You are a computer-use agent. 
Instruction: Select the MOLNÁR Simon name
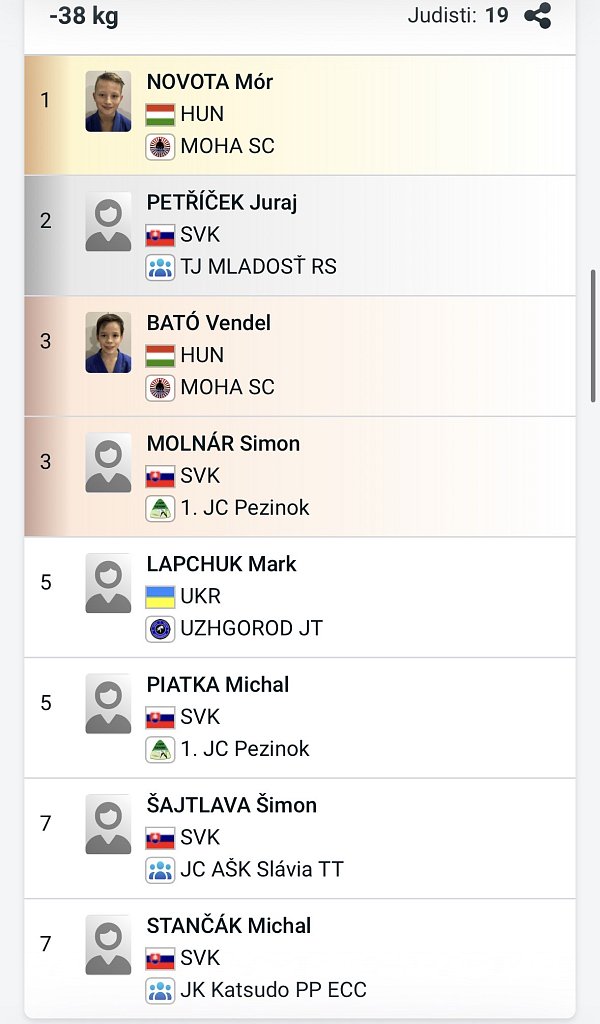coord(223,443)
